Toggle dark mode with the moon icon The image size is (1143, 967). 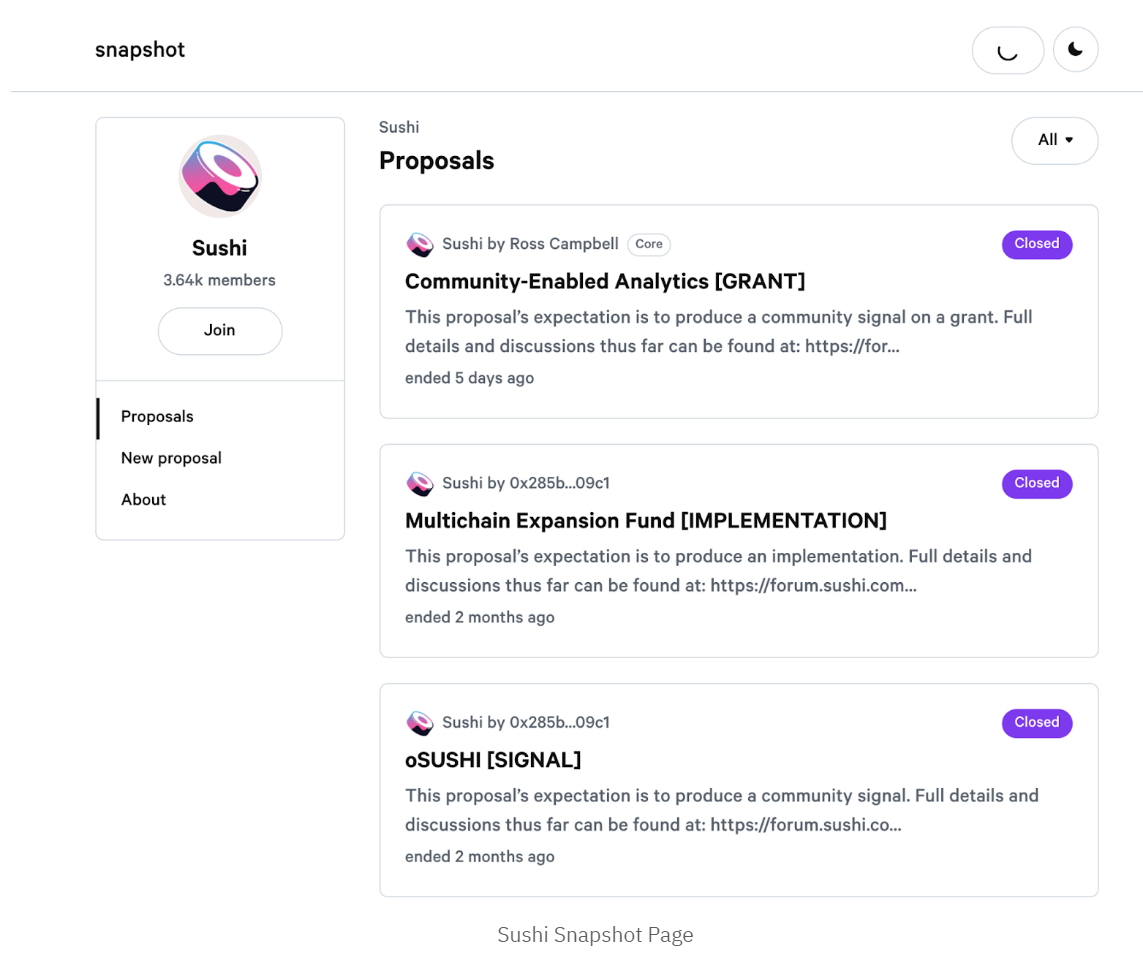1075,50
